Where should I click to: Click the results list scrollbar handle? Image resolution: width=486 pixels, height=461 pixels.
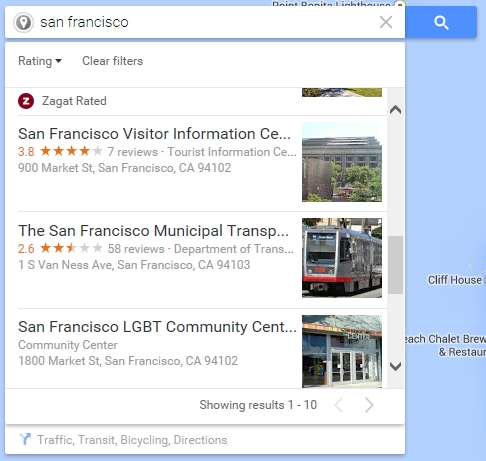[x=395, y=265]
